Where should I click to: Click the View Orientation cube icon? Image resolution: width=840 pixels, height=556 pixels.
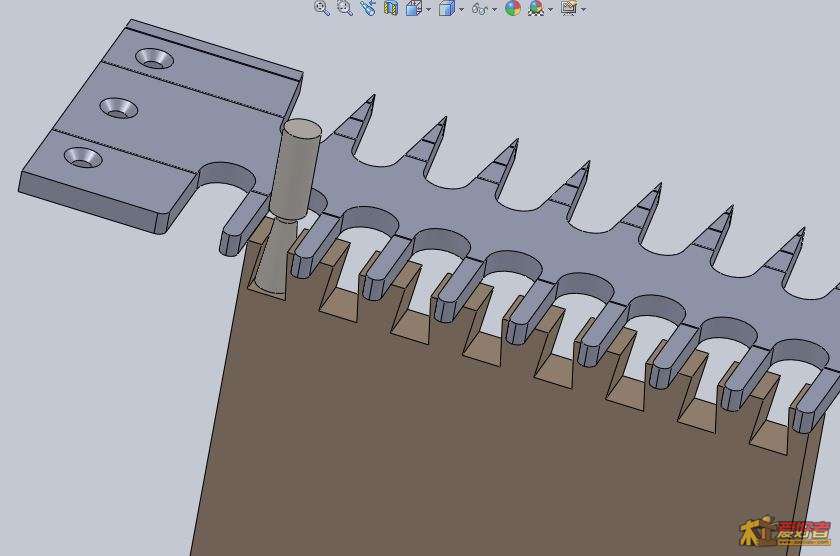[x=413, y=8]
